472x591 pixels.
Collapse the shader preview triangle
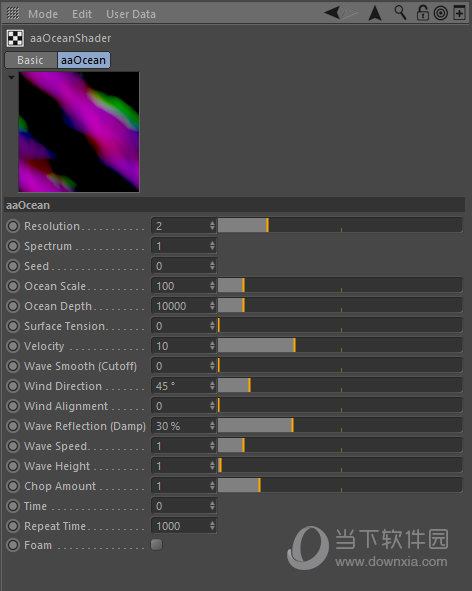pyautogui.click(x=11, y=77)
